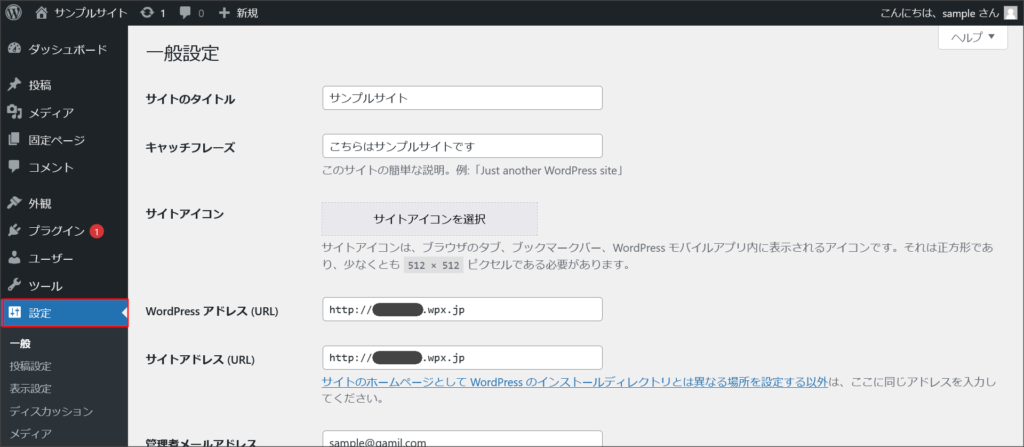The height and width of the screenshot is (447, 1024).
Task: Select 一般 settings submenu
Action: pyautogui.click(x=20, y=344)
